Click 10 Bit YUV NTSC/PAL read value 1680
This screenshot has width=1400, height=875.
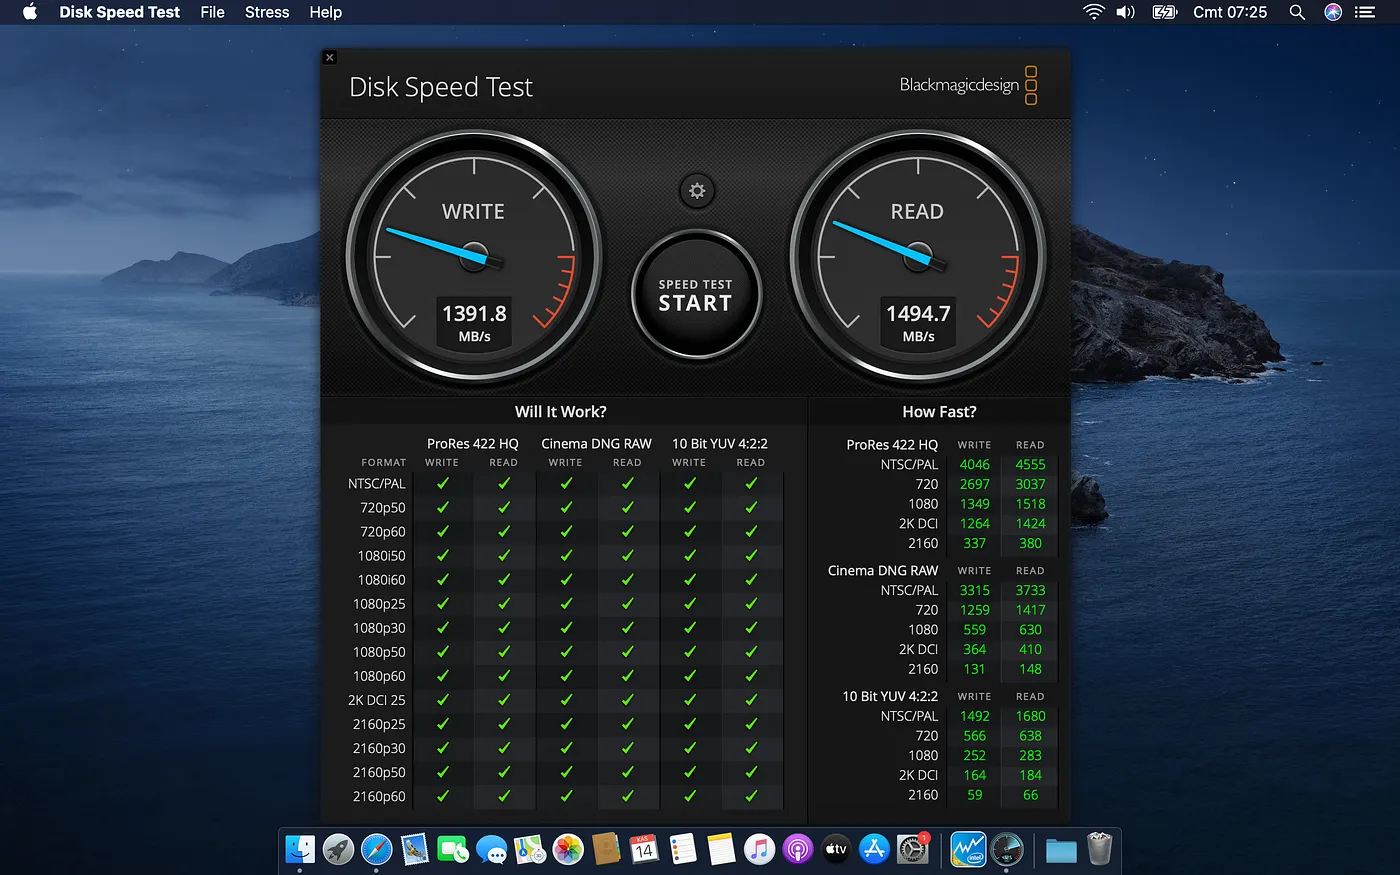1030,717
